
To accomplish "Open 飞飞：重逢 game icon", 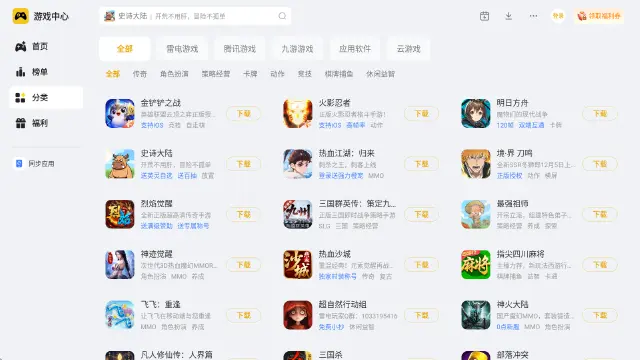I will pos(120,315).
